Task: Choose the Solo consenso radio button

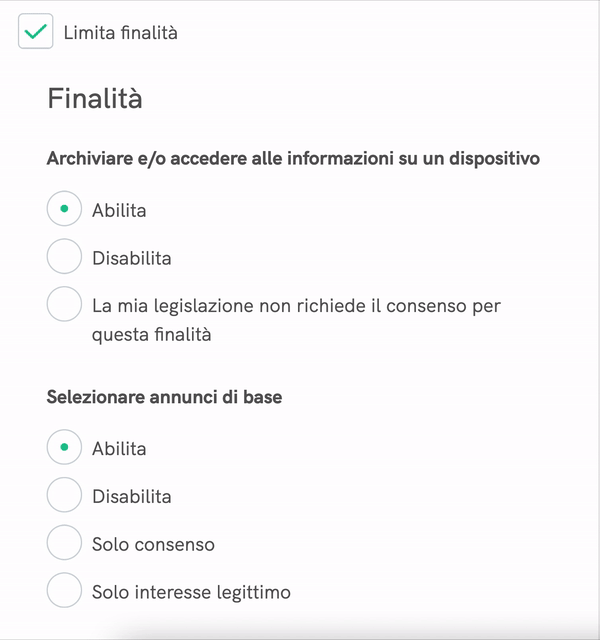Action: click(64, 543)
